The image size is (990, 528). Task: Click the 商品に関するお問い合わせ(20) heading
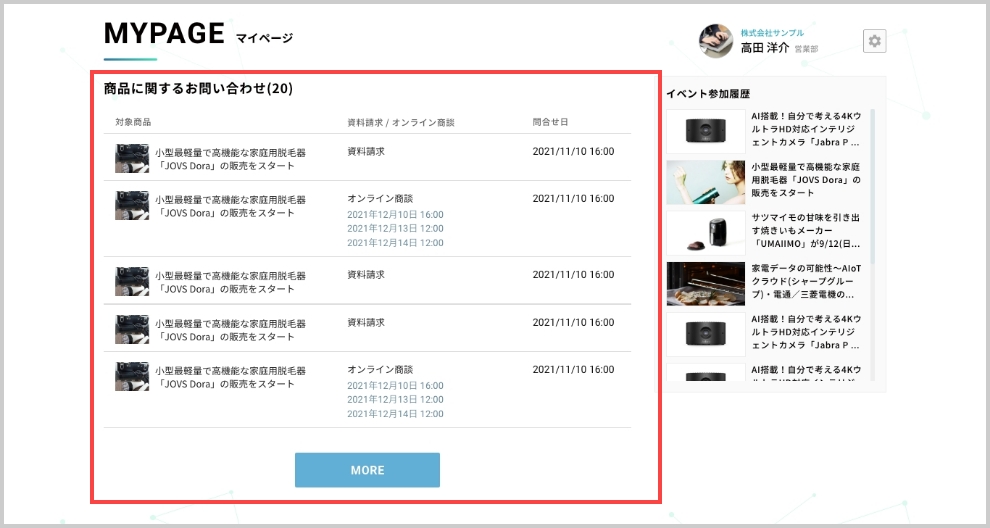click(198, 88)
